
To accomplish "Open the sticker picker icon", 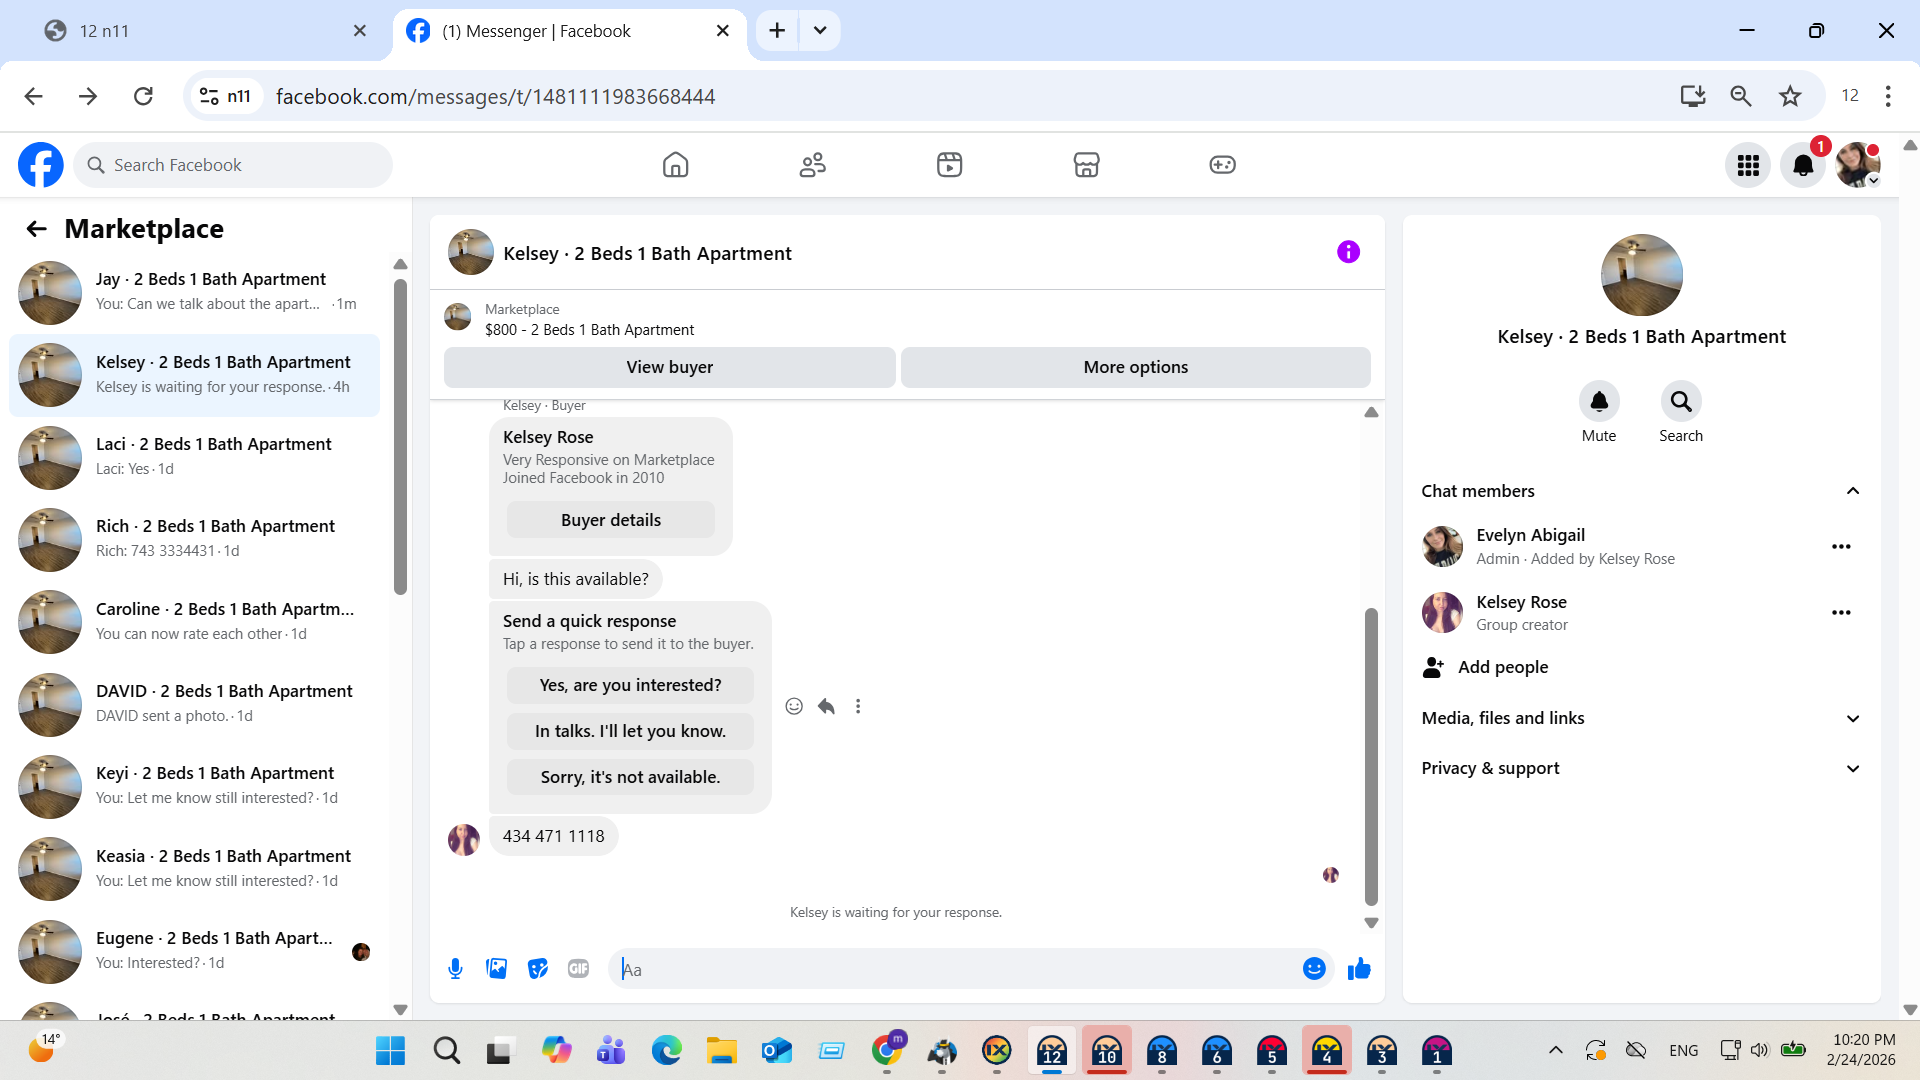I will (538, 968).
